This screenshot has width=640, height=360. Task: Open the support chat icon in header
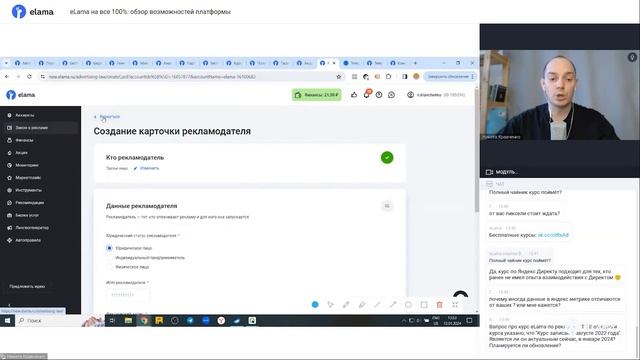391,95
